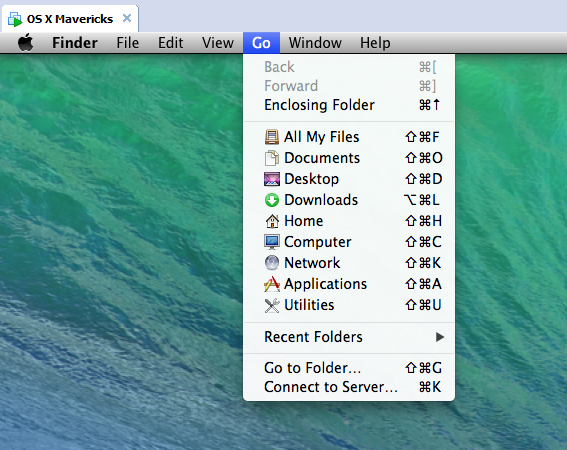Open the Apple logo menu
Screen dimensions: 567x450
tap(26, 43)
